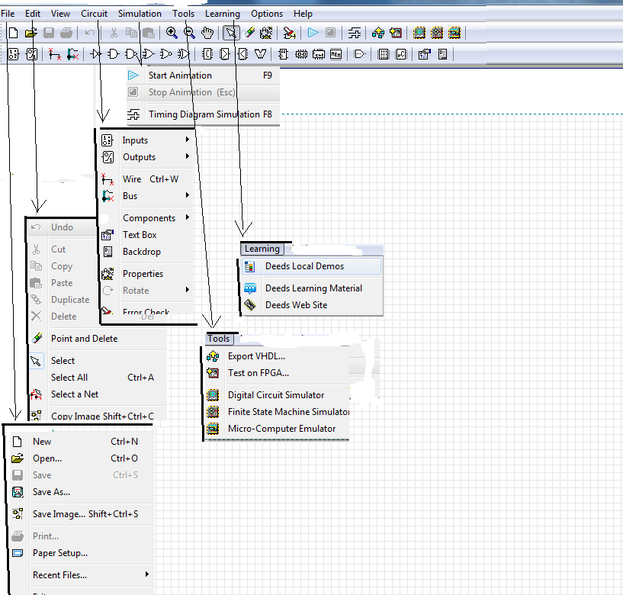Click the blue Start Animation play toolbar icon

313,33
